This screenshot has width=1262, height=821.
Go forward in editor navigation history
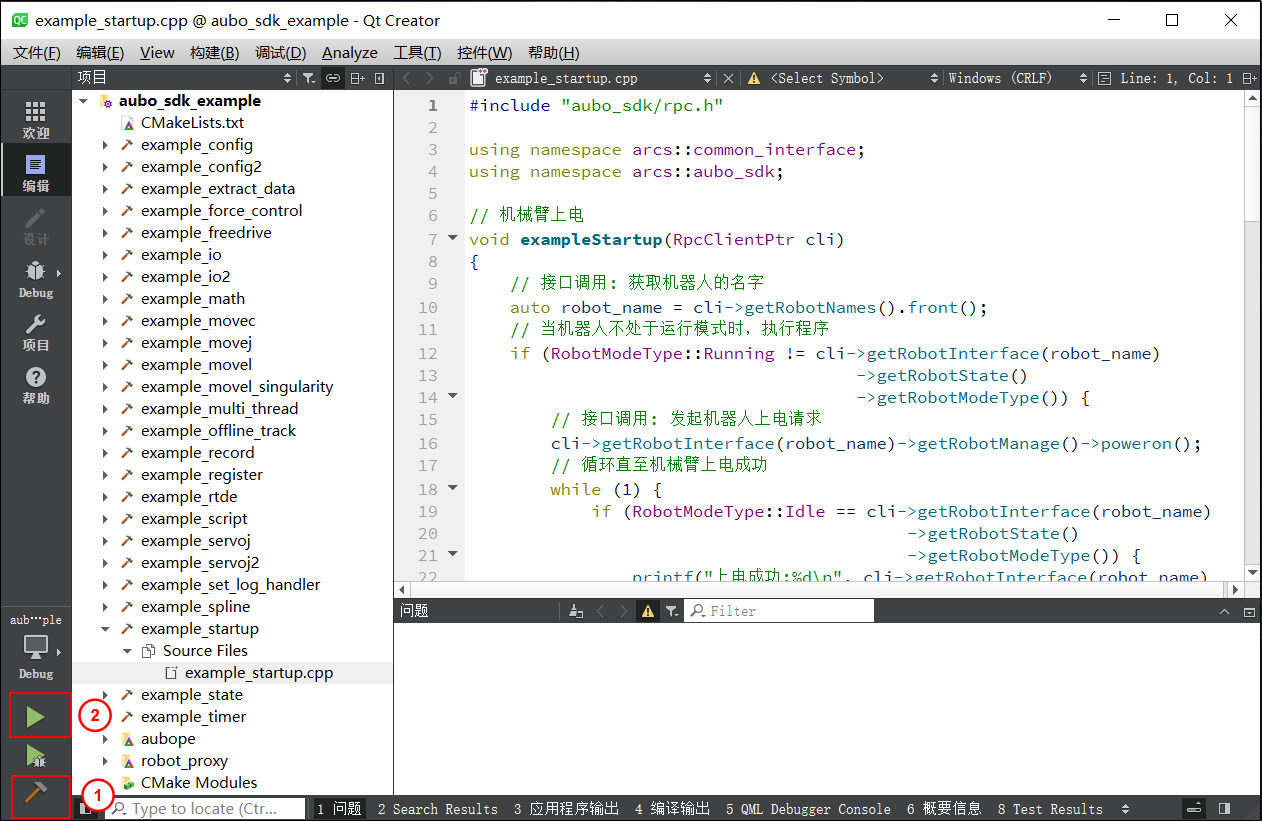click(x=430, y=78)
